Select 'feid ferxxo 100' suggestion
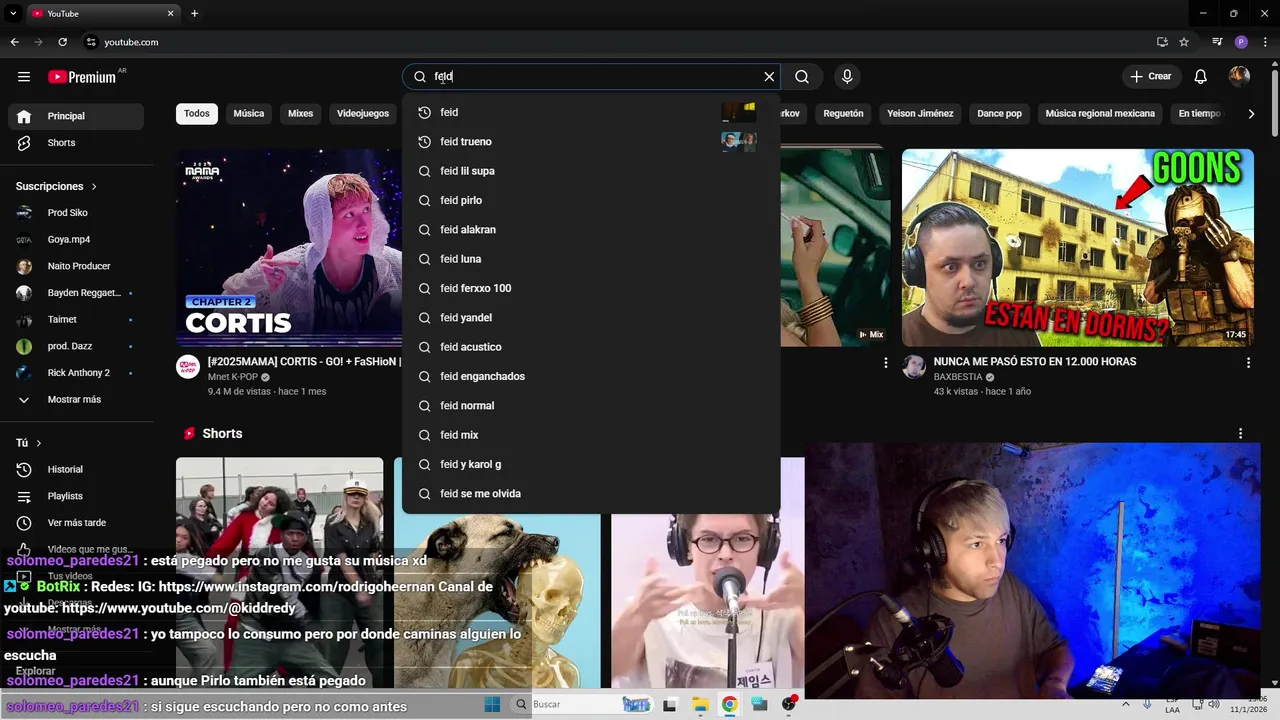The width and height of the screenshot is (1280, 720). click(590, 288)
